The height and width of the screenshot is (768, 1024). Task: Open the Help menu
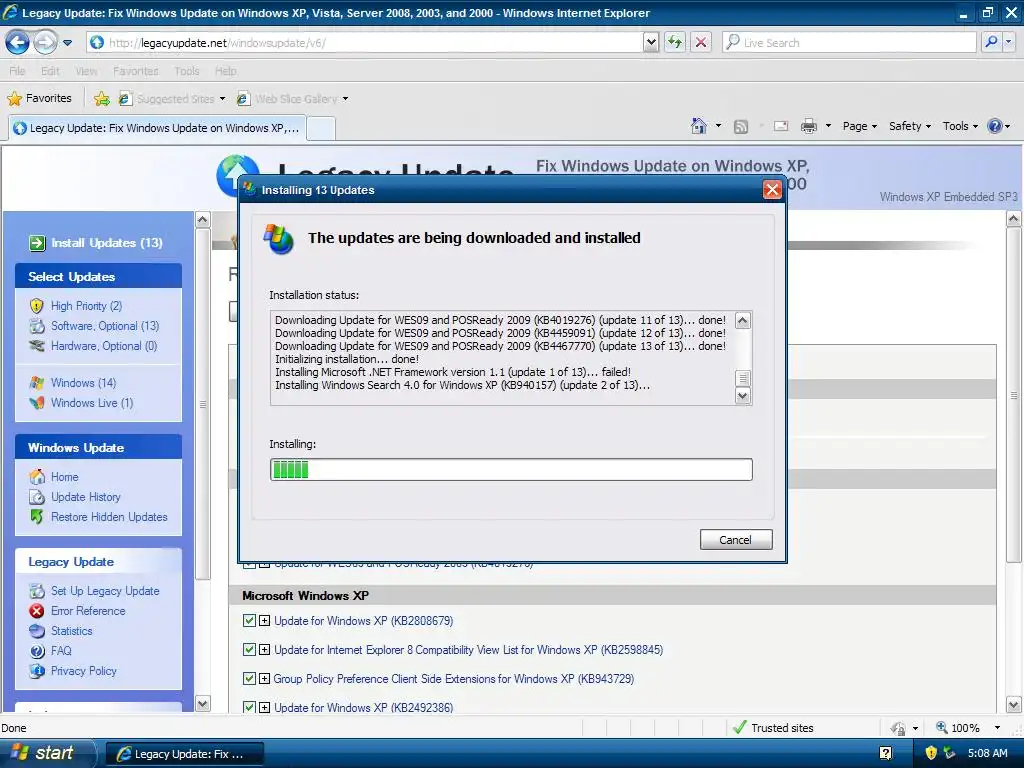click(x=225, y=71)
